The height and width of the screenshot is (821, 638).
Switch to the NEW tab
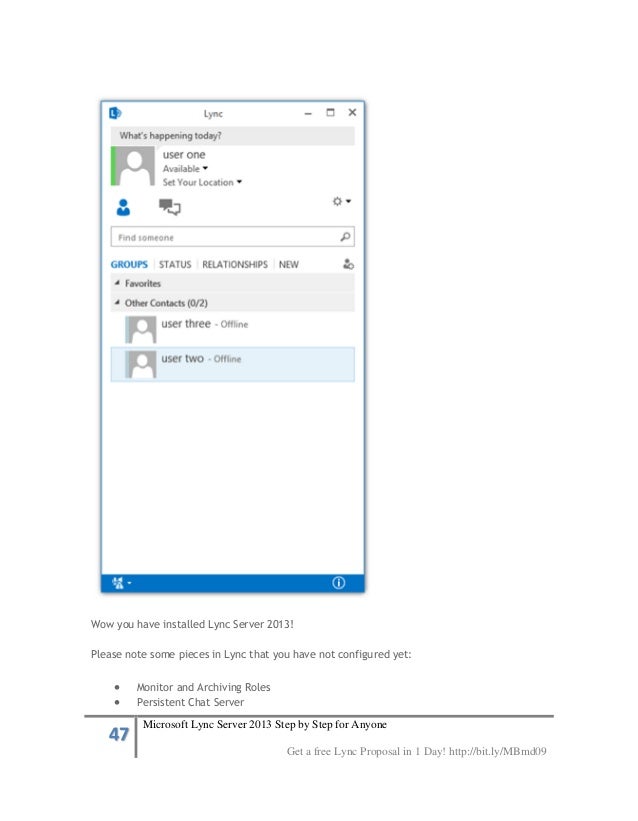[x=289, y=264]
